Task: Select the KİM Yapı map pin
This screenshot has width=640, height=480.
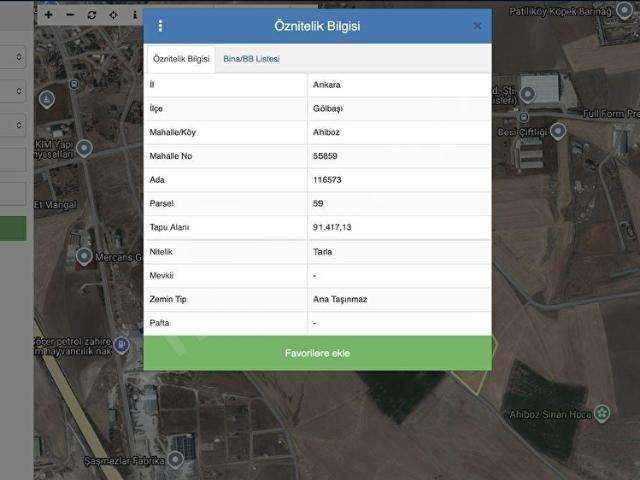Action: point(84,149)
